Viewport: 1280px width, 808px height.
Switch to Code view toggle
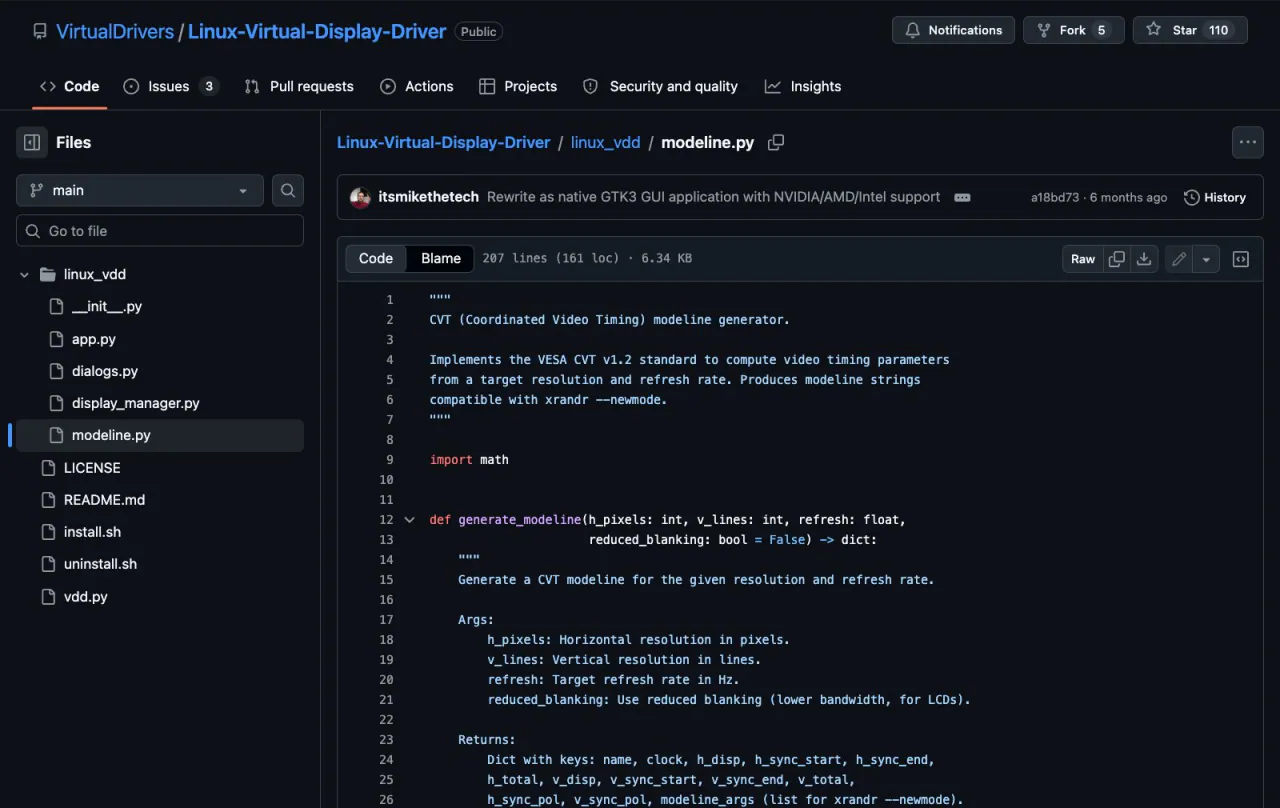[x=376, y=258]
